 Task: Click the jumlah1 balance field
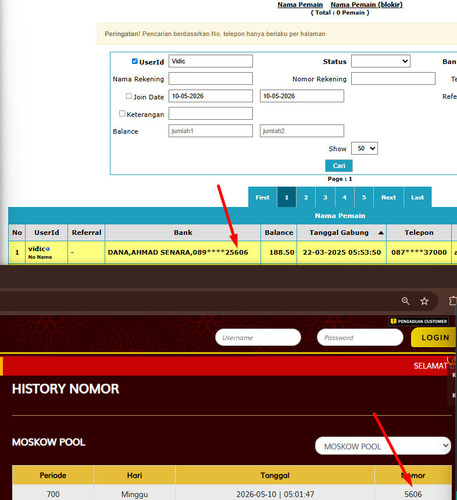pyautogui.click(x=210, y=131)
